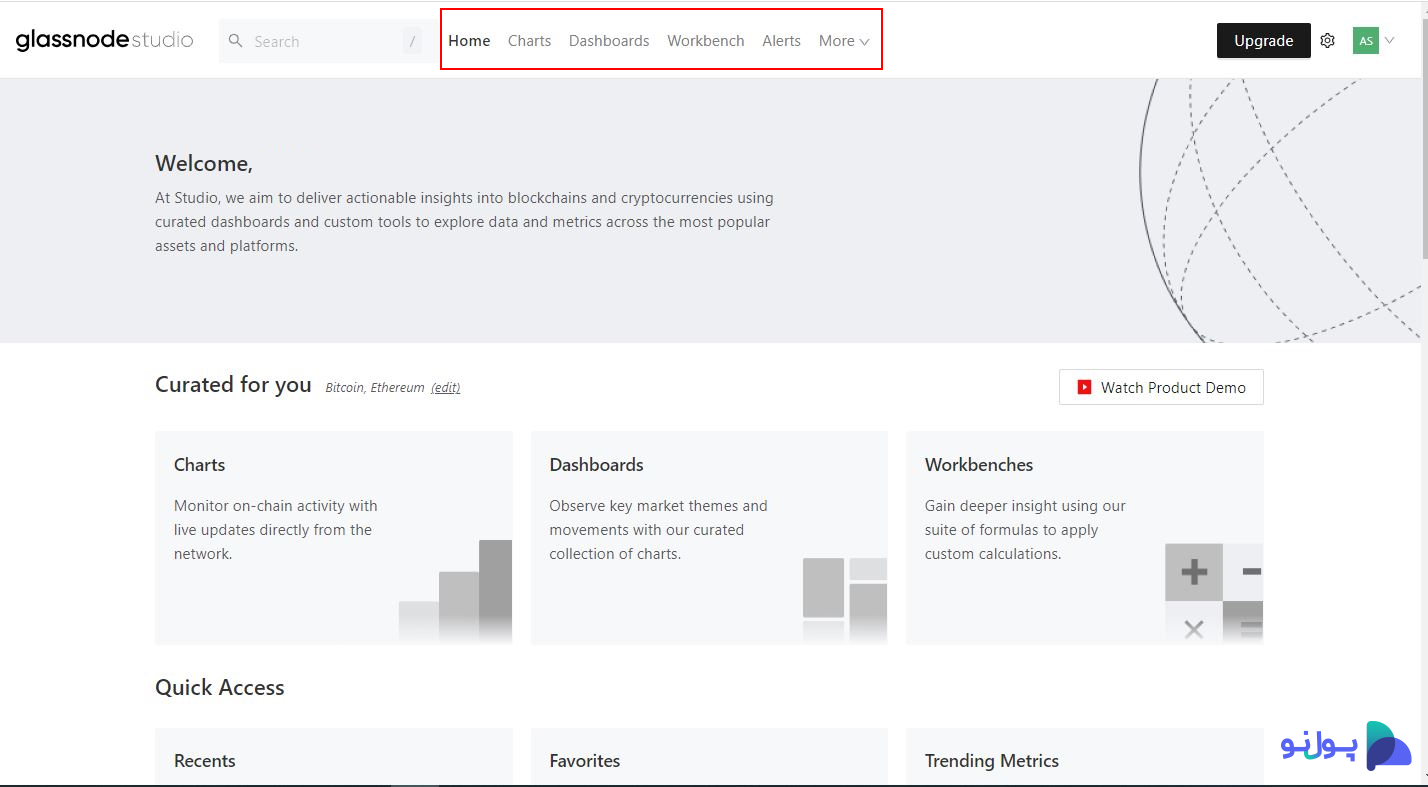Click the Watch Product Demo button
1428x787 pixels.
tap(1161, 387)
